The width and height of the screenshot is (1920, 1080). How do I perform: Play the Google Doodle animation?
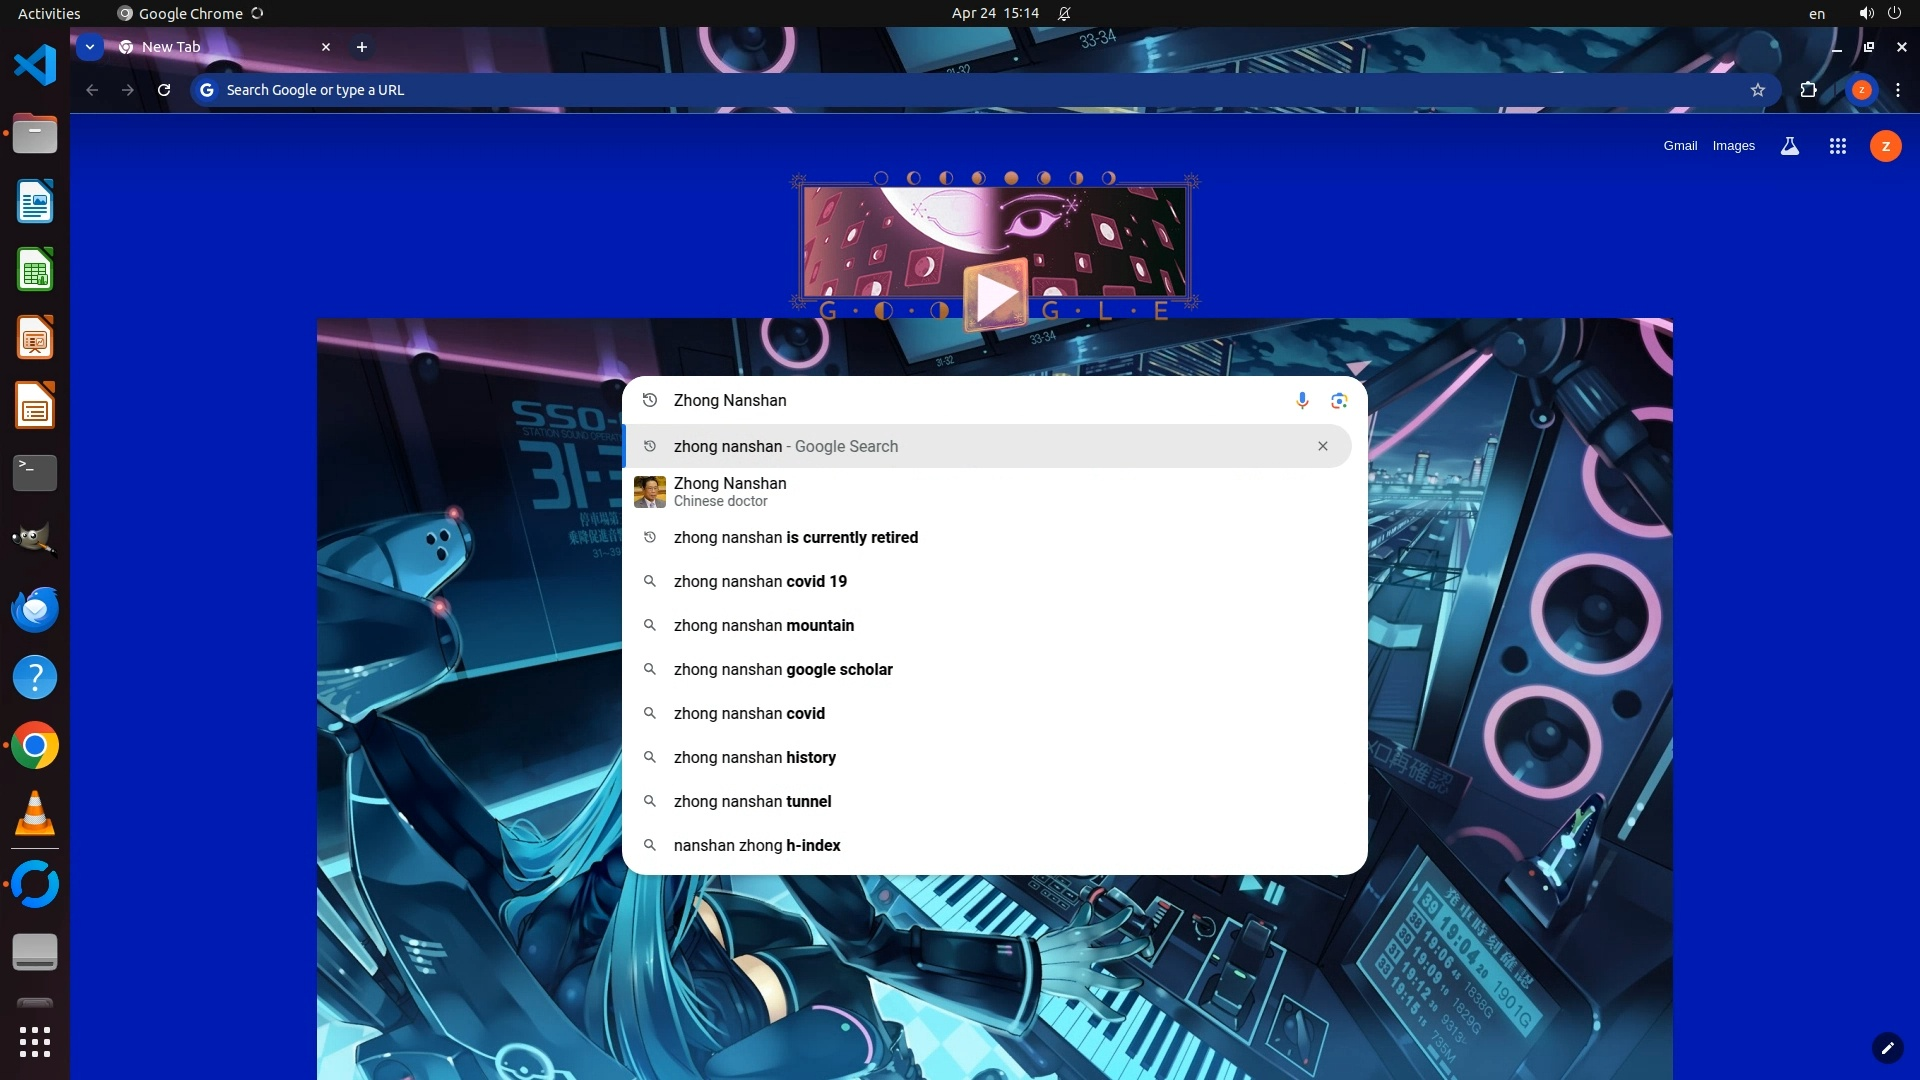pyautogui.click(x=995, y=295)
